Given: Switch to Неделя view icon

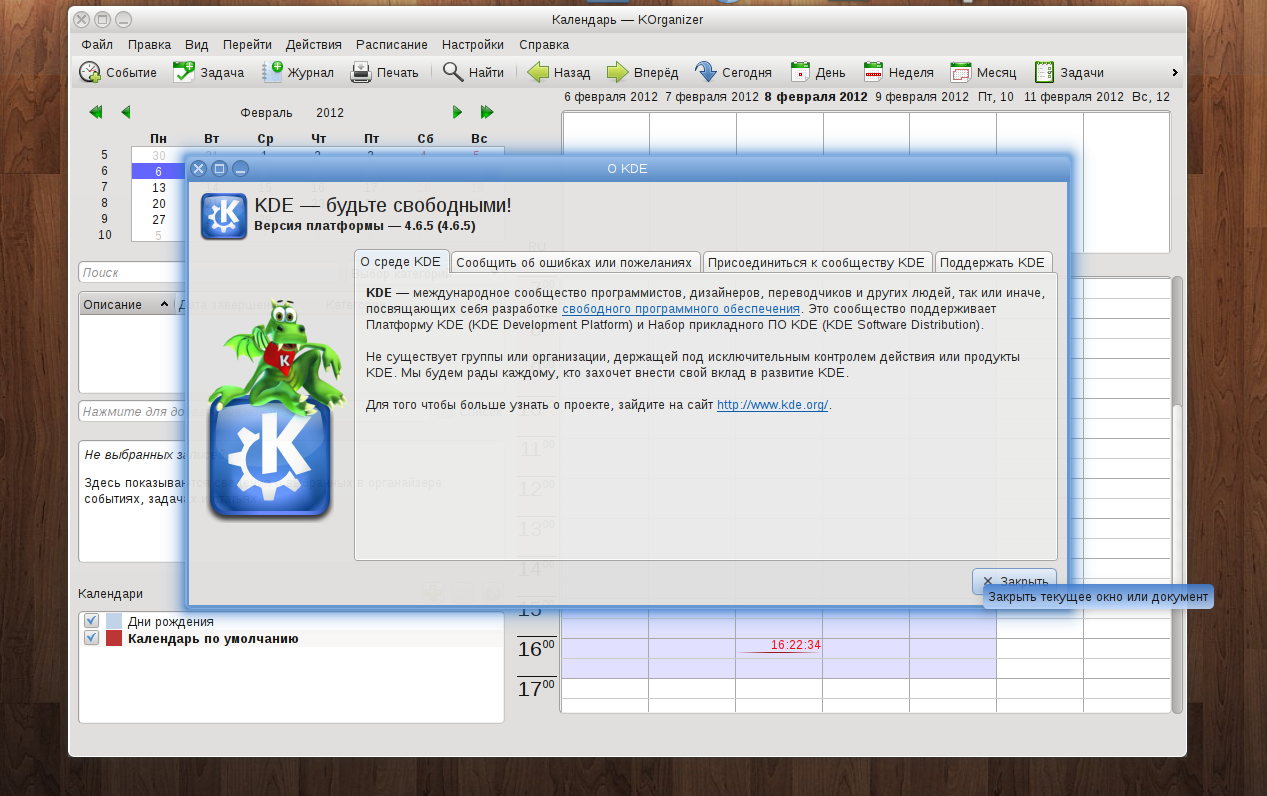Looking at the screenshot, I should (873, 72).
